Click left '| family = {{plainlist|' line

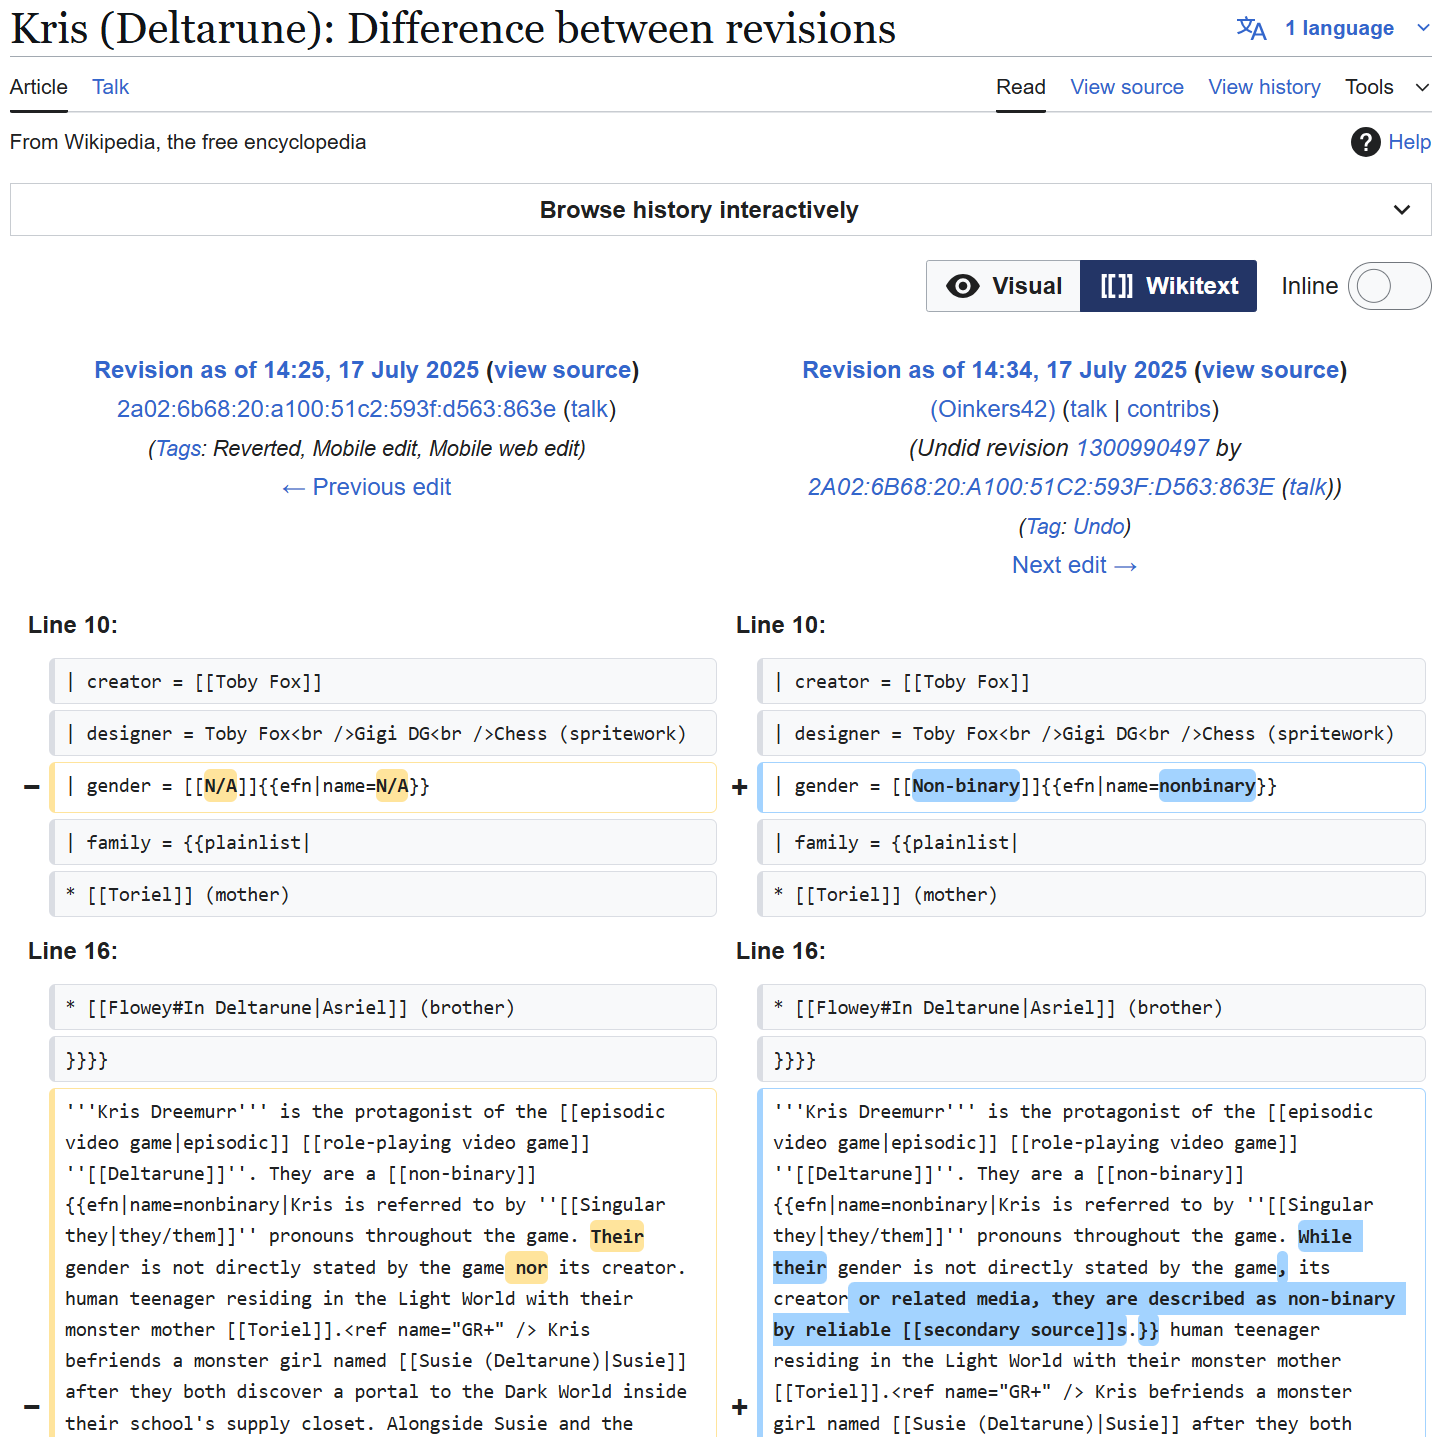click(384, 842)
